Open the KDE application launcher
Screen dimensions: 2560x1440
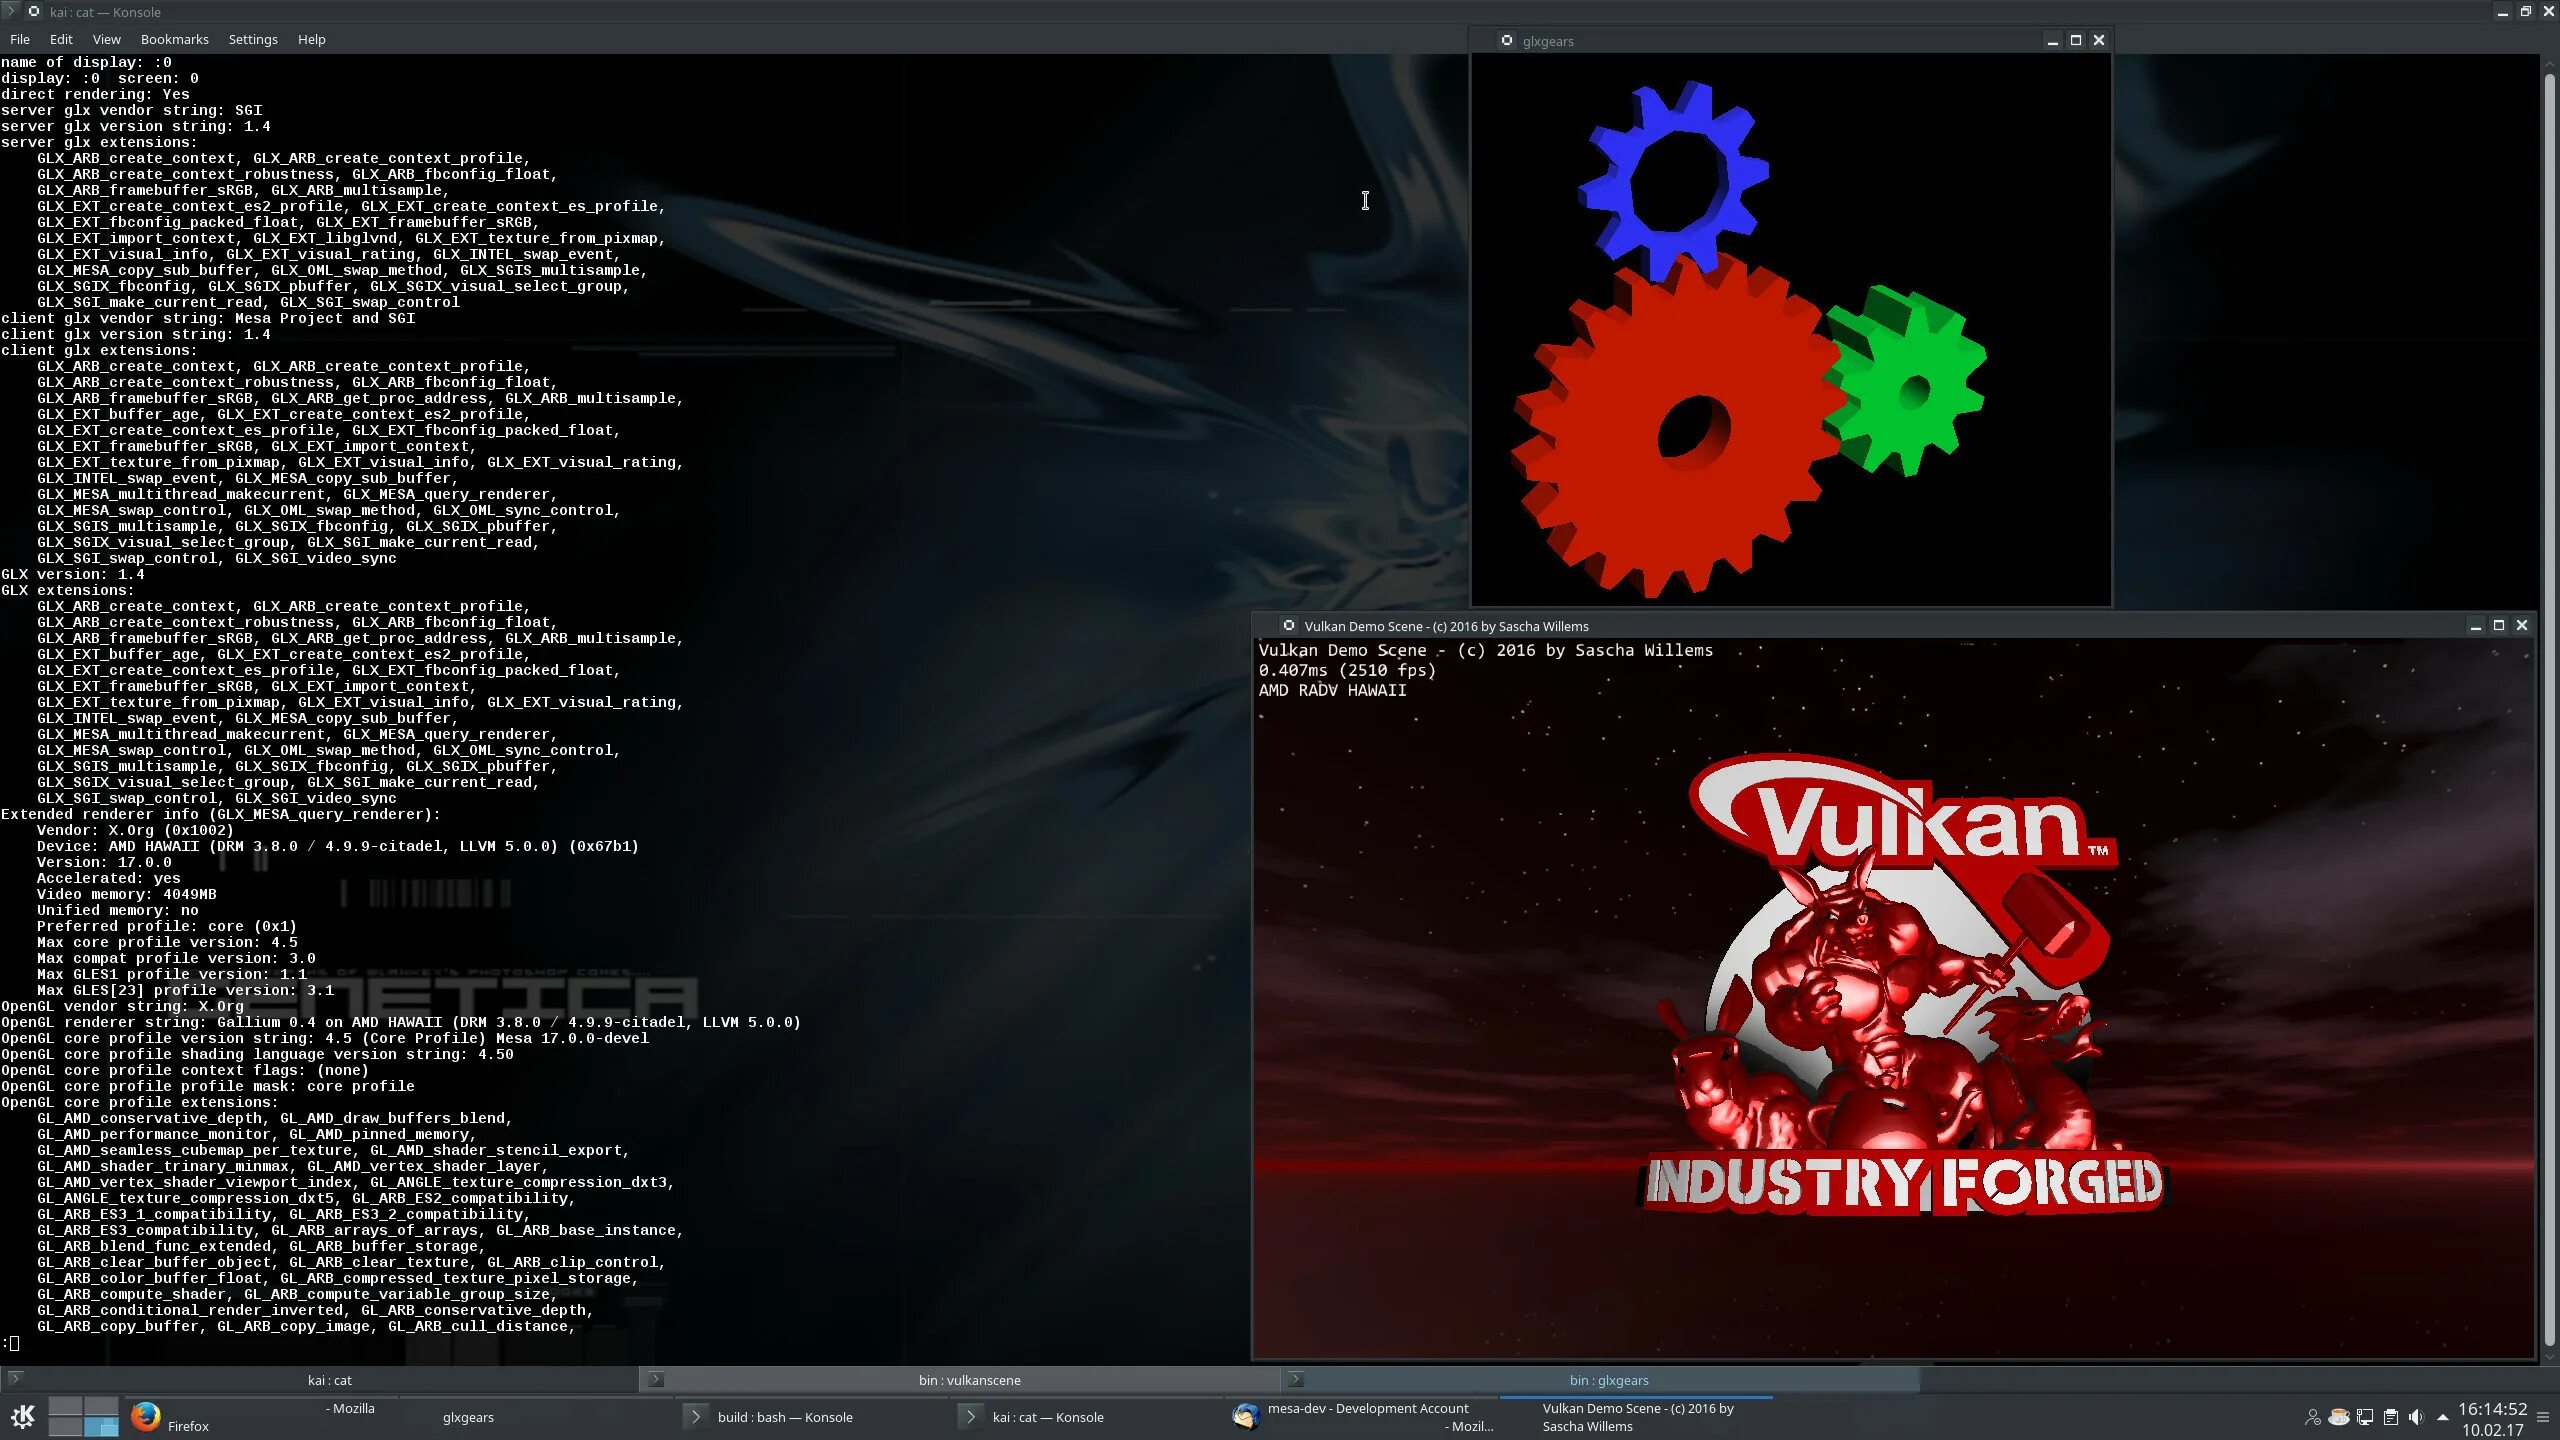22,1416
